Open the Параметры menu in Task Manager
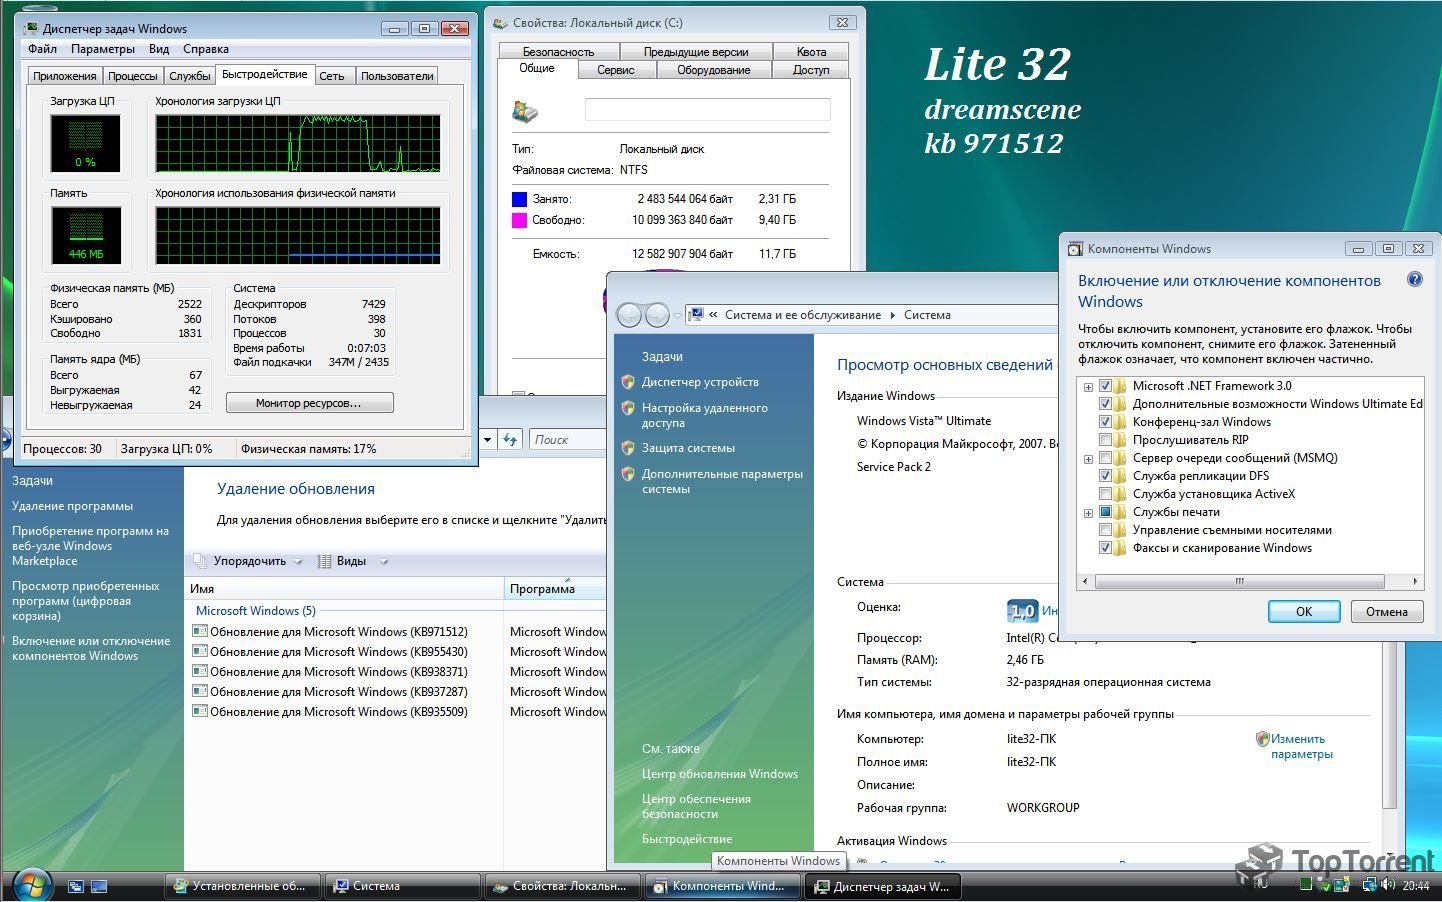This screenshot has width=1442, height=902. [103, 49]
